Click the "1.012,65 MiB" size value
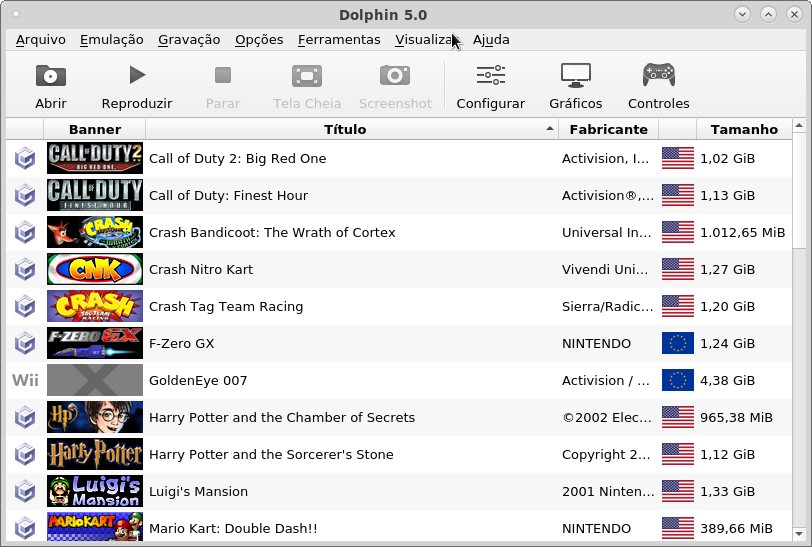Viewport: 812px width, 547px height. tap(743, 233)
